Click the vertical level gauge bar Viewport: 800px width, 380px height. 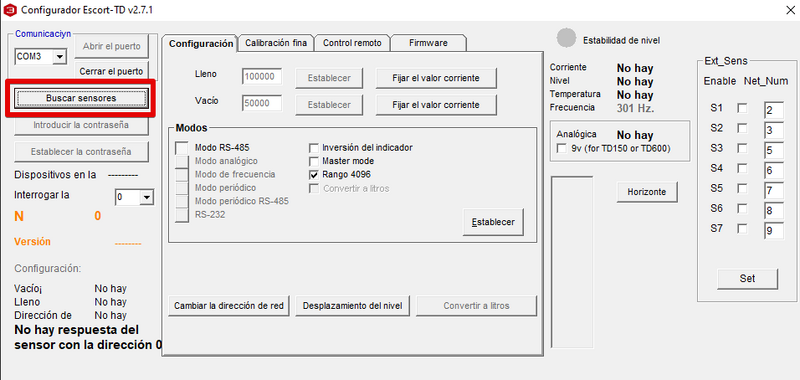(572, 262)
